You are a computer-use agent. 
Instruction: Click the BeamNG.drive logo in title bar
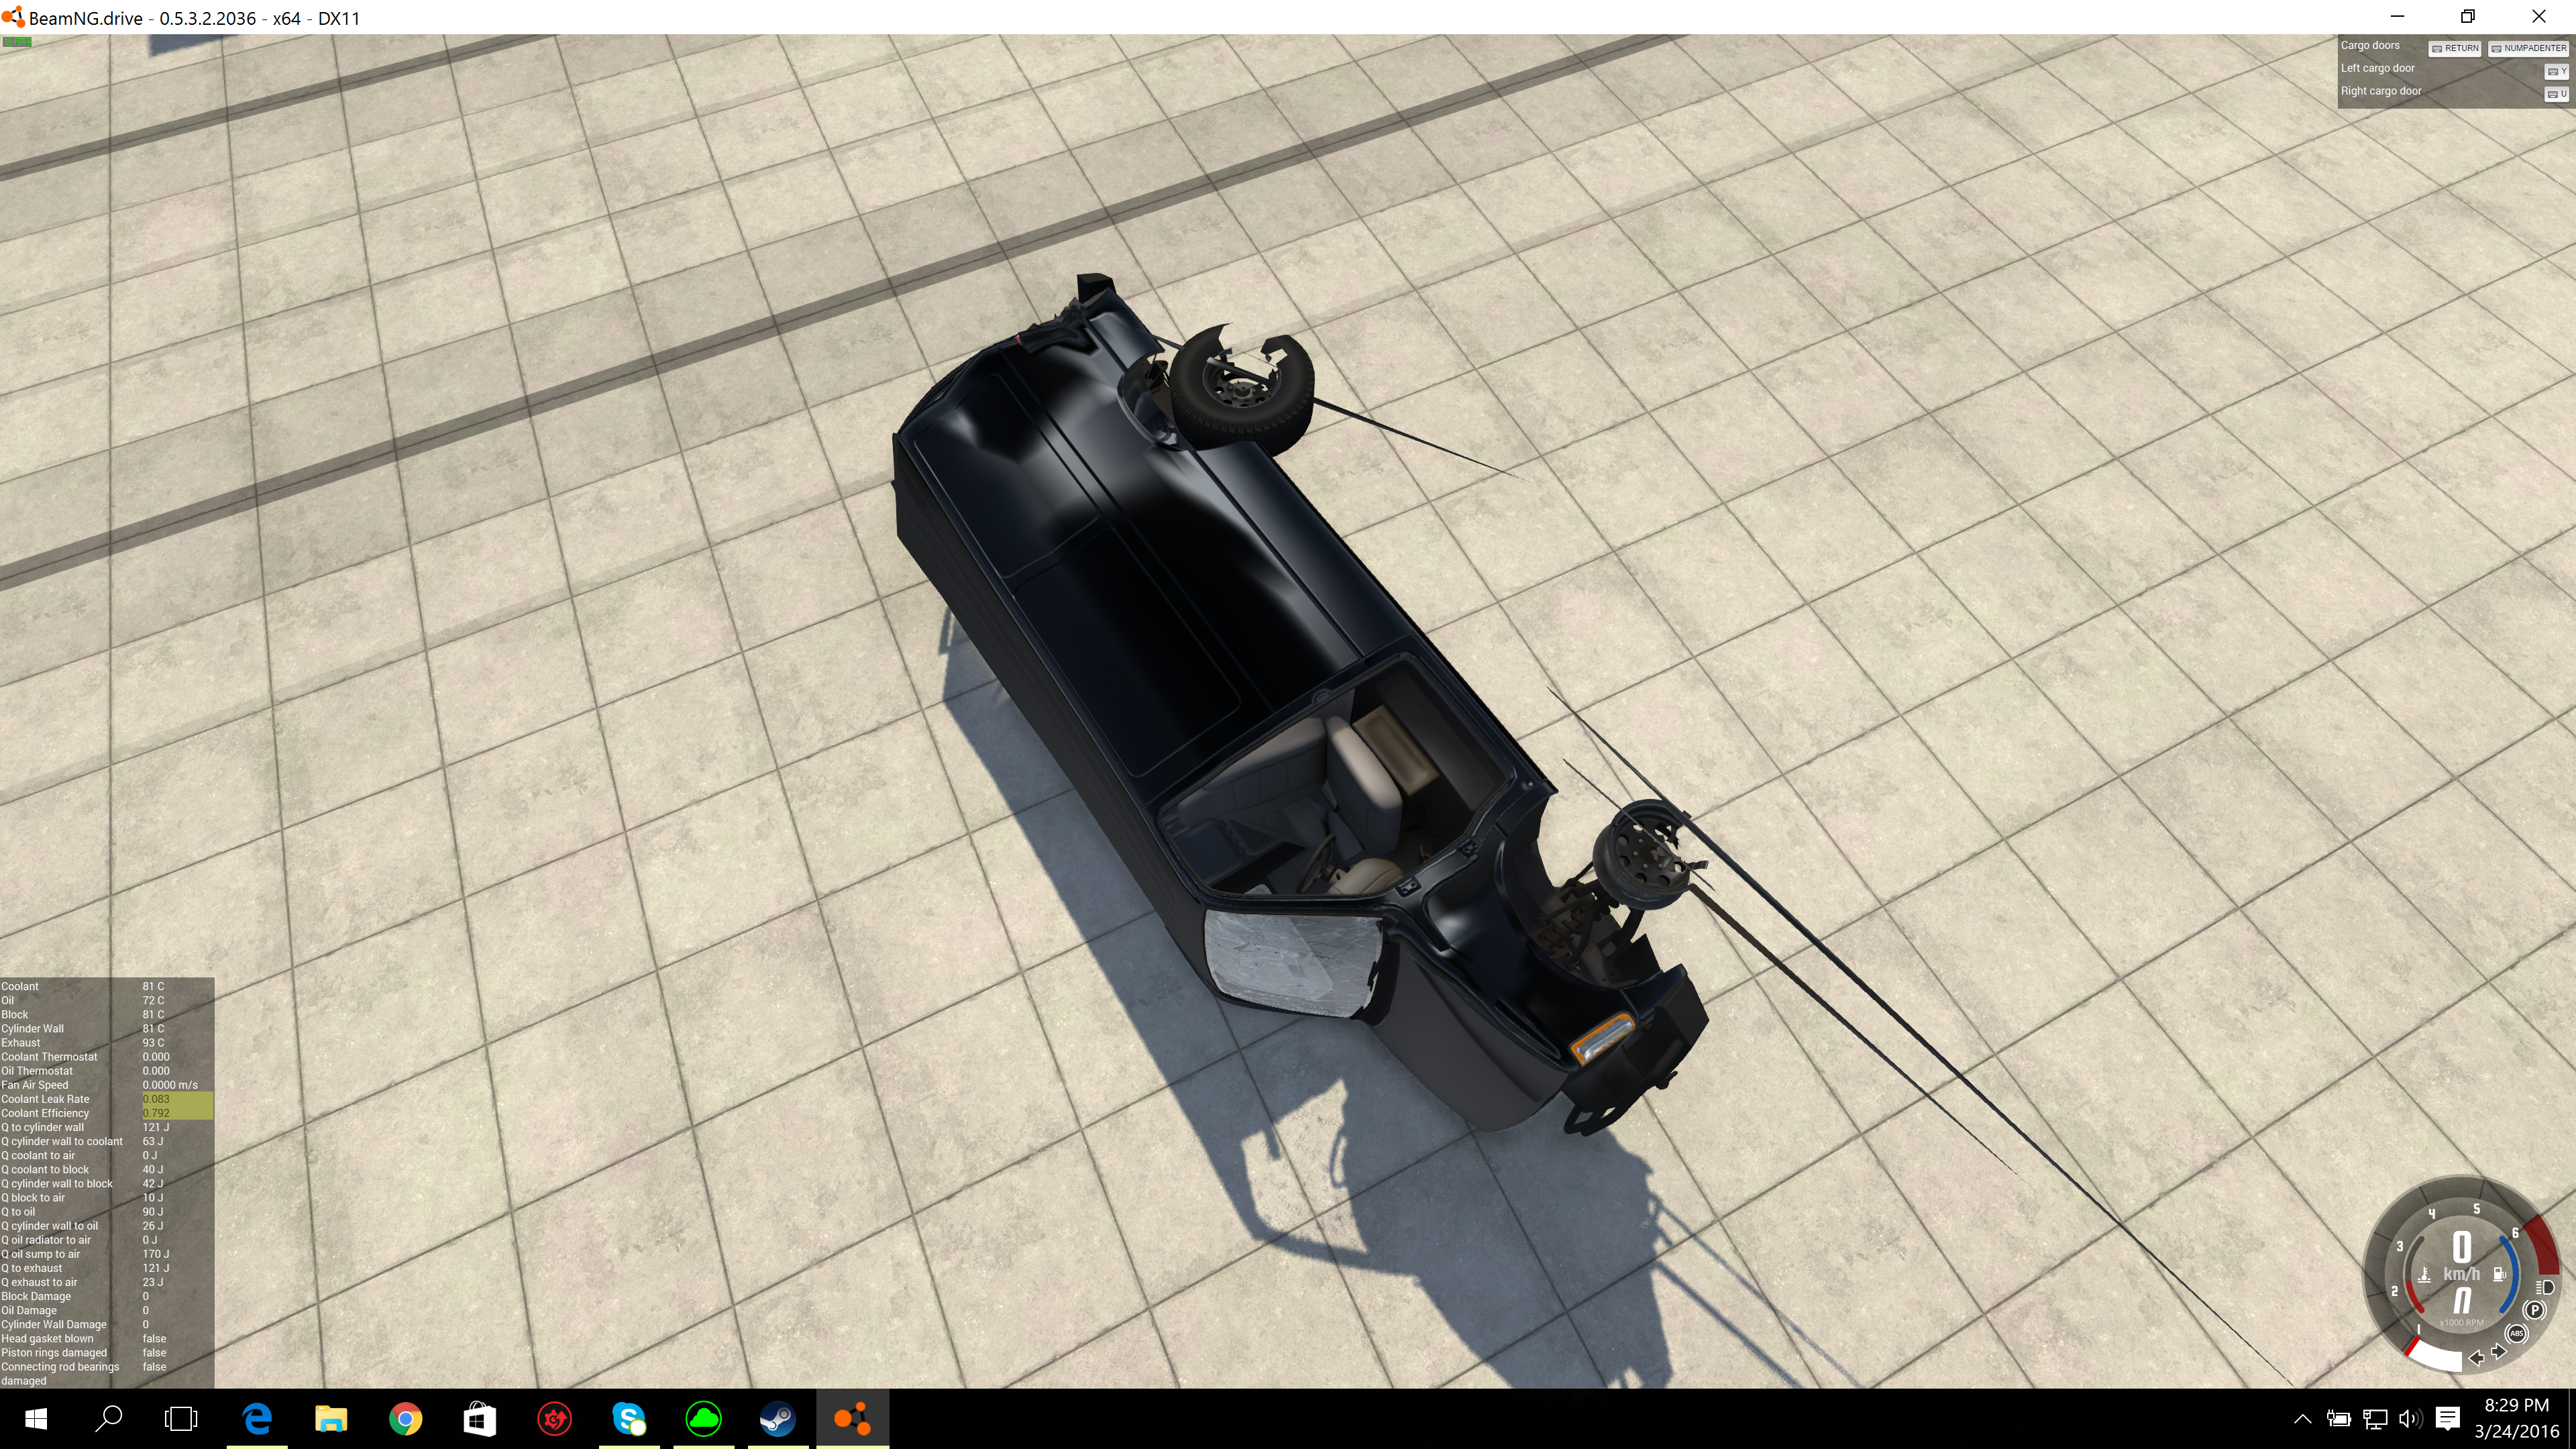coord(13,17)
